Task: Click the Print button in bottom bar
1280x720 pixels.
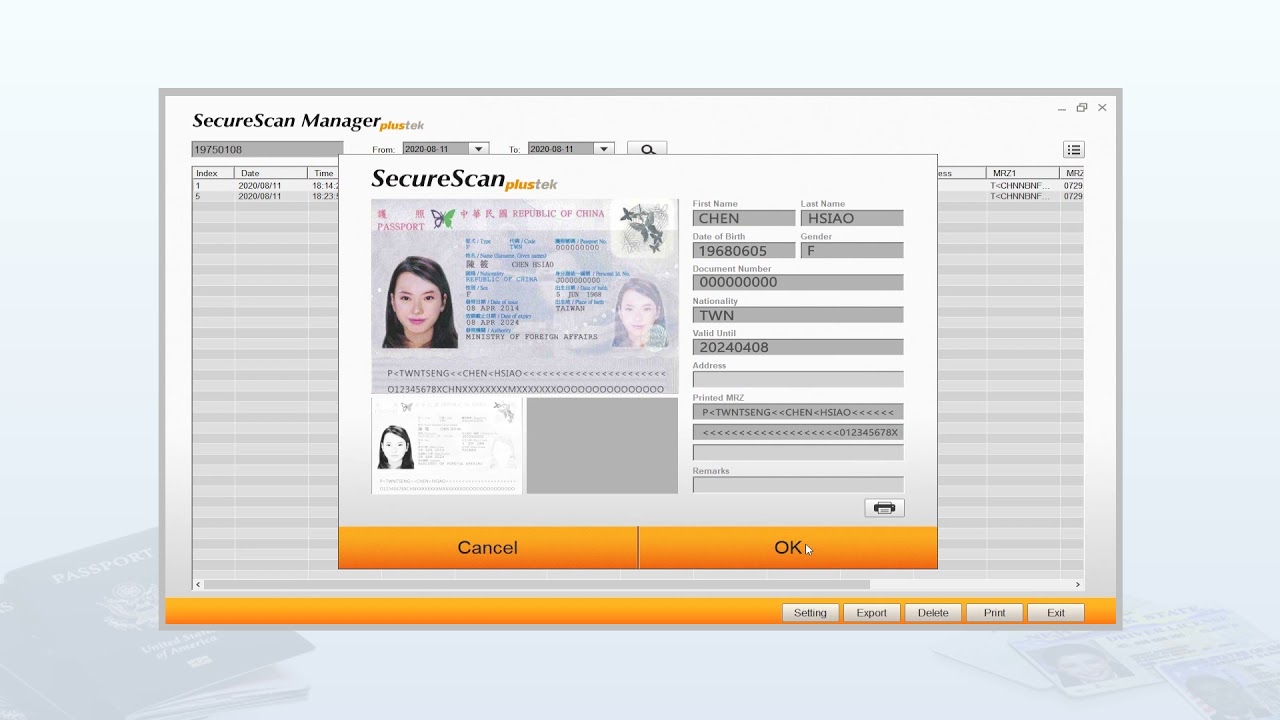Action: point(994,613)
